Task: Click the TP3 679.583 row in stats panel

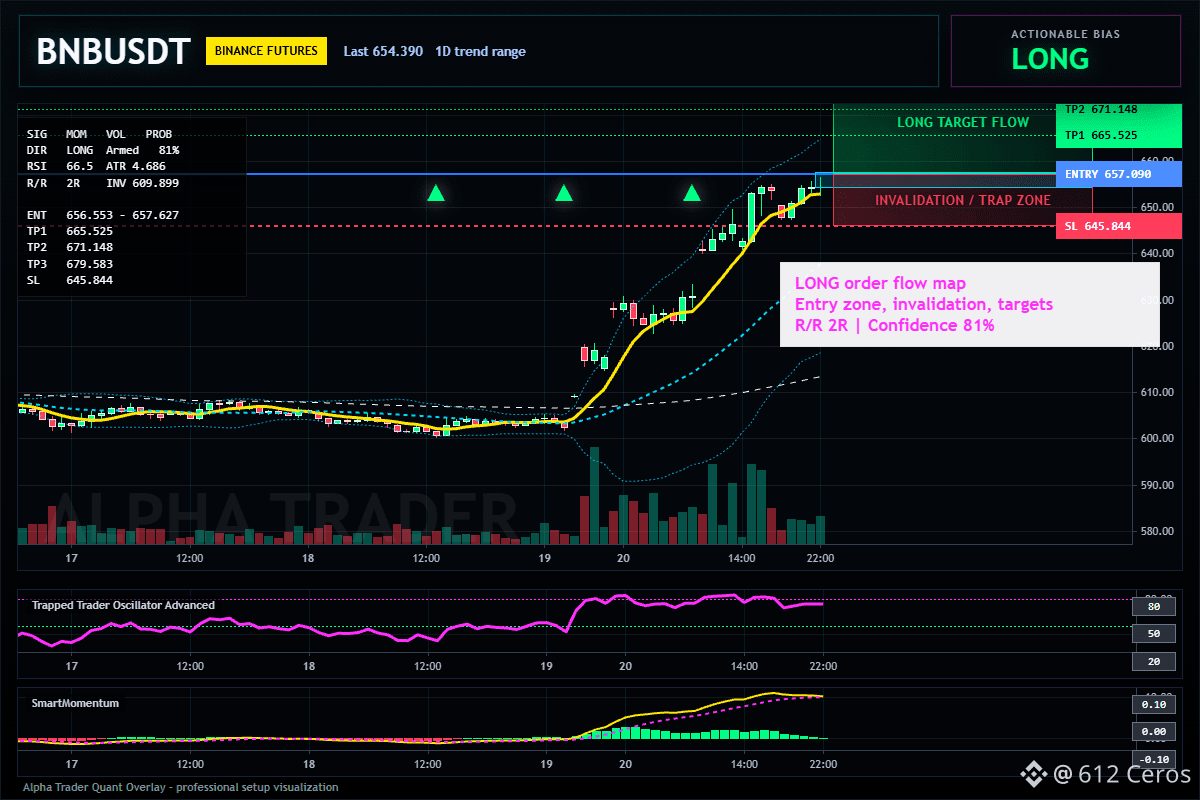Action: click(x=70, y=264)
